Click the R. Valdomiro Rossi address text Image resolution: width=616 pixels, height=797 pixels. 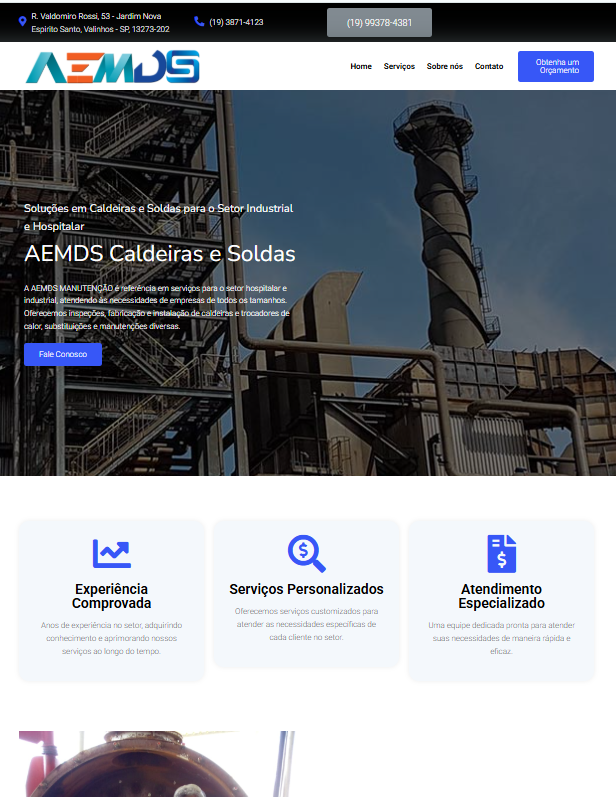tap(100, 23)
